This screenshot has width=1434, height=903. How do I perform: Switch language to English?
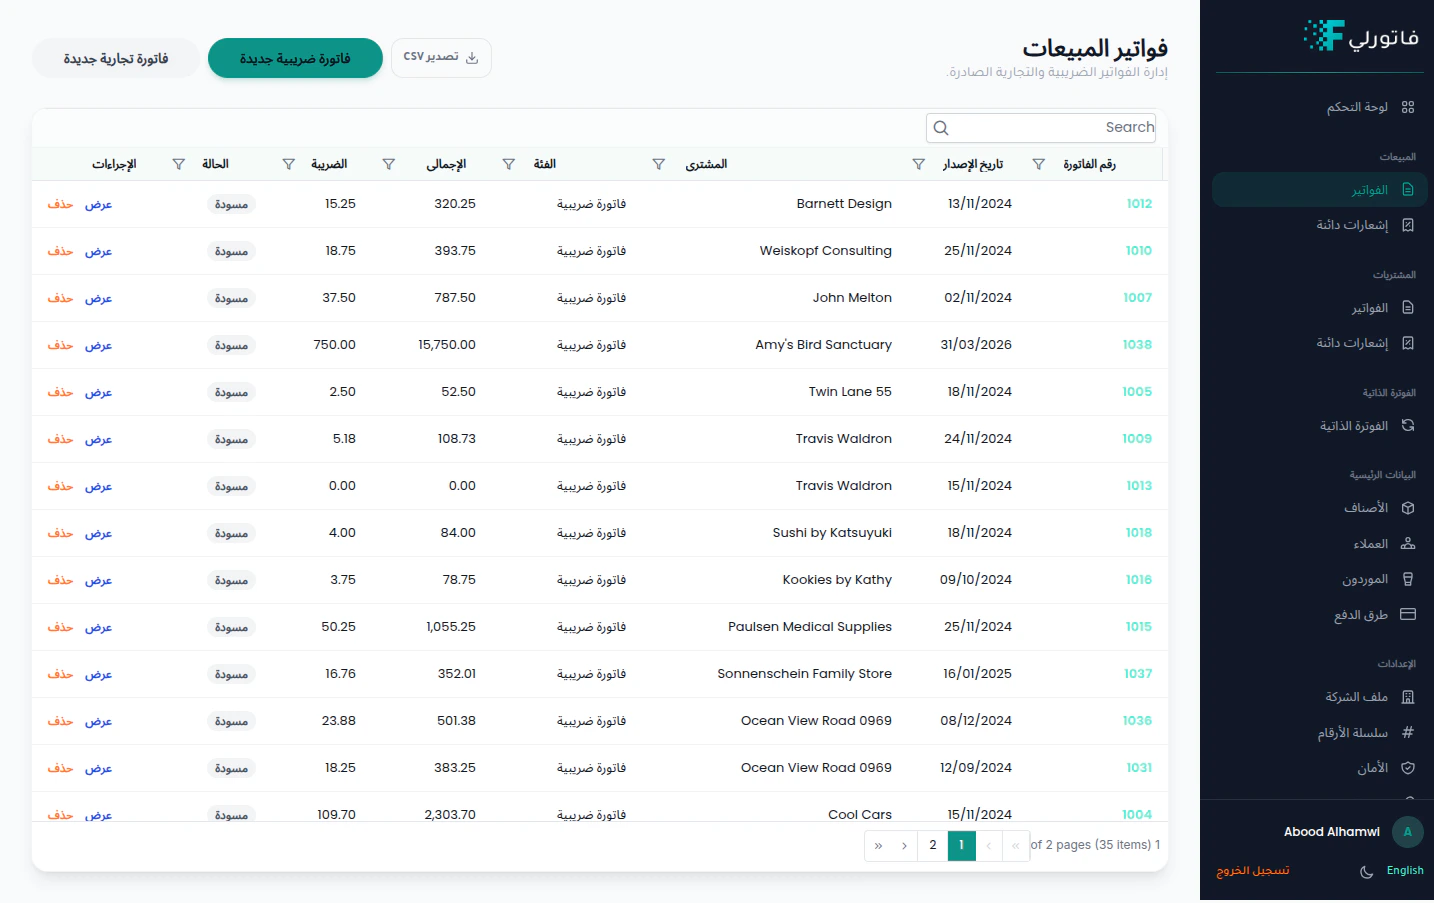click(1405, 871)
